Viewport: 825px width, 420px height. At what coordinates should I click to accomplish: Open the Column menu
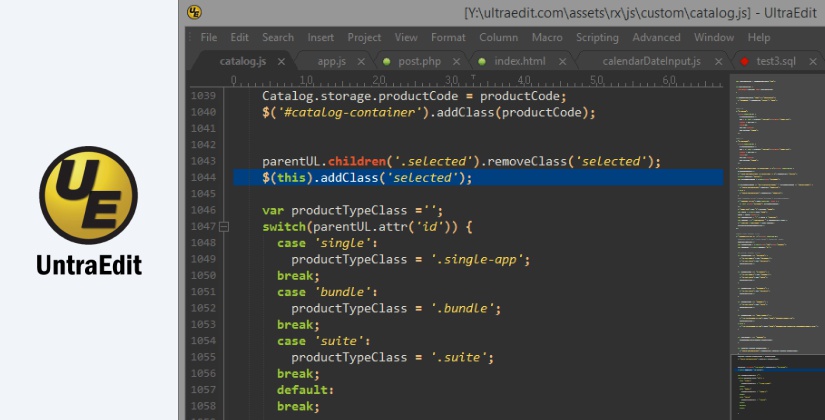498,37
